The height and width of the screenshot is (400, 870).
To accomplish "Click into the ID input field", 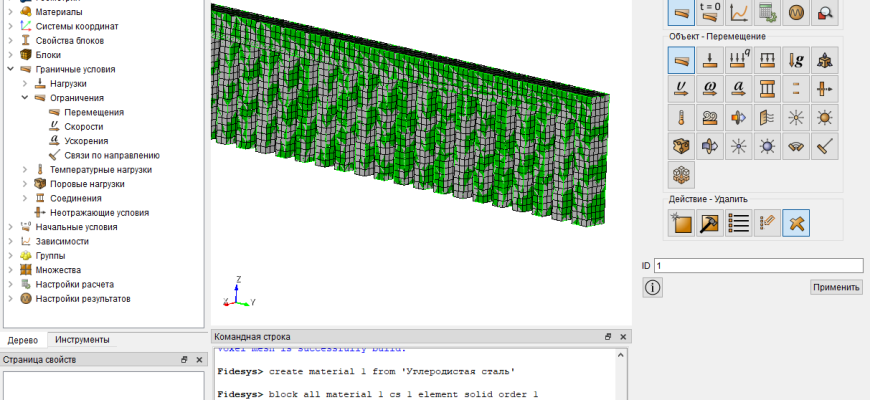I will click(757, 266).
